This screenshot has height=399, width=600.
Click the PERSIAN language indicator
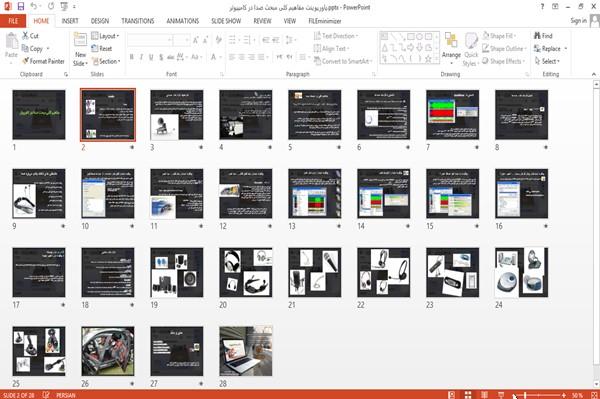coord(65,395)
